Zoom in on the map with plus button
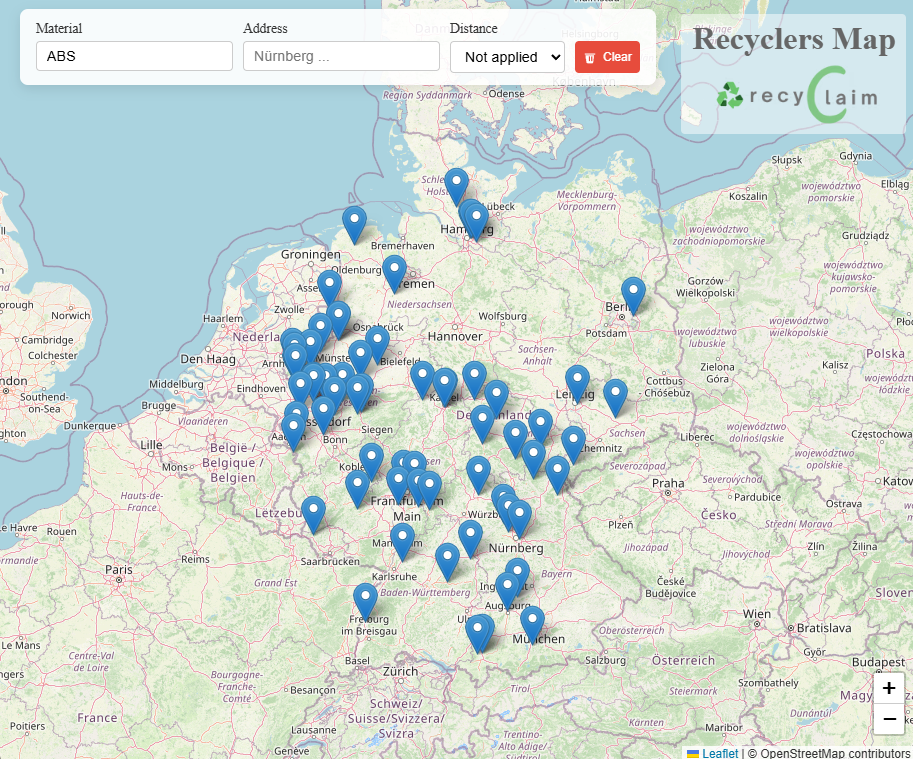Image resolution: width=913 pixels, height=759 pixels. pos(889,688)
